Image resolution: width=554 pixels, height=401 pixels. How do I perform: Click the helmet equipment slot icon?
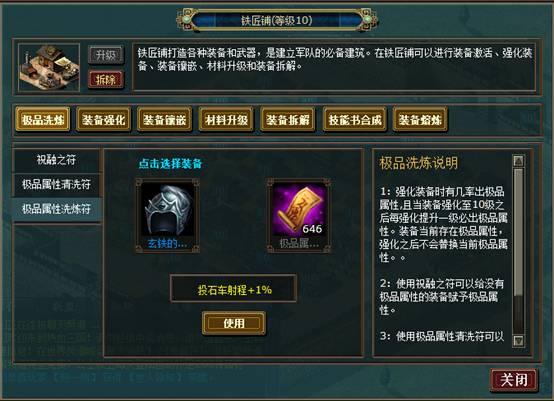point(167,215)
